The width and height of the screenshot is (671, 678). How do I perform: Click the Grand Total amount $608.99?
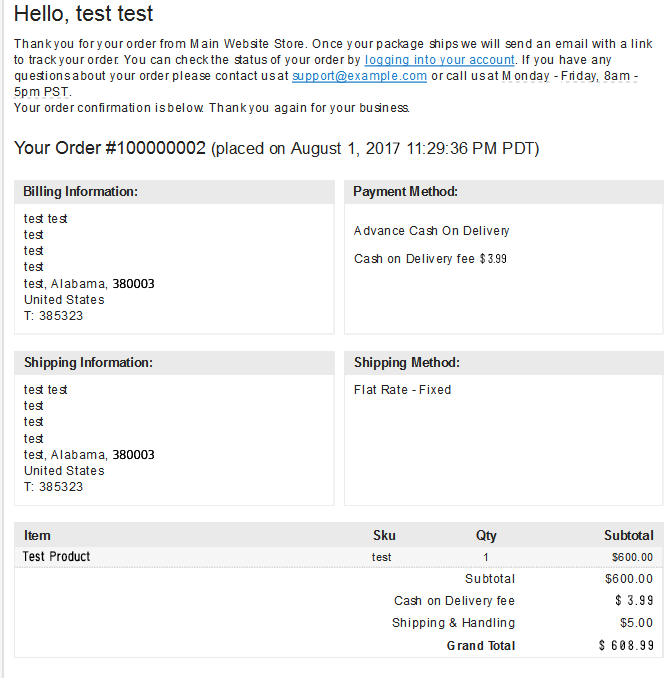click(x=626, y=646)
